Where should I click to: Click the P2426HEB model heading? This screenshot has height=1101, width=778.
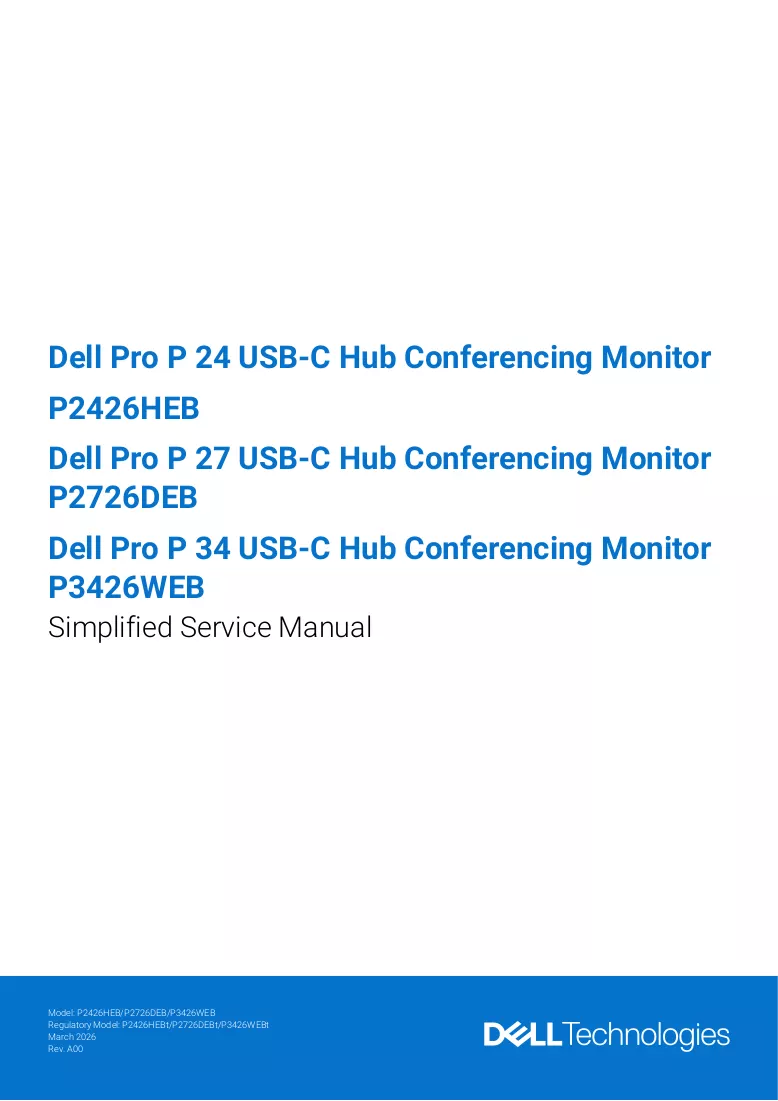tap(124, 409)
